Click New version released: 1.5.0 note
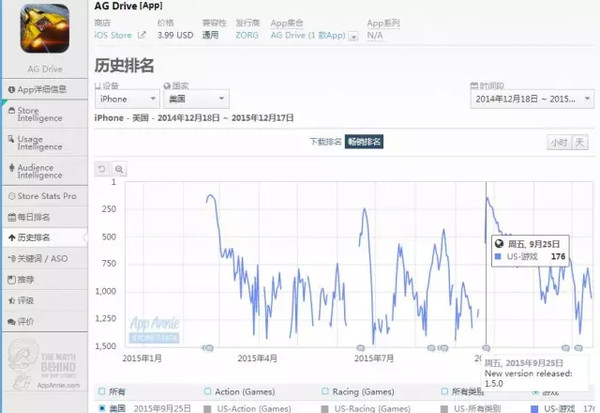The image size is (600, 413). (x=528, y=378)
